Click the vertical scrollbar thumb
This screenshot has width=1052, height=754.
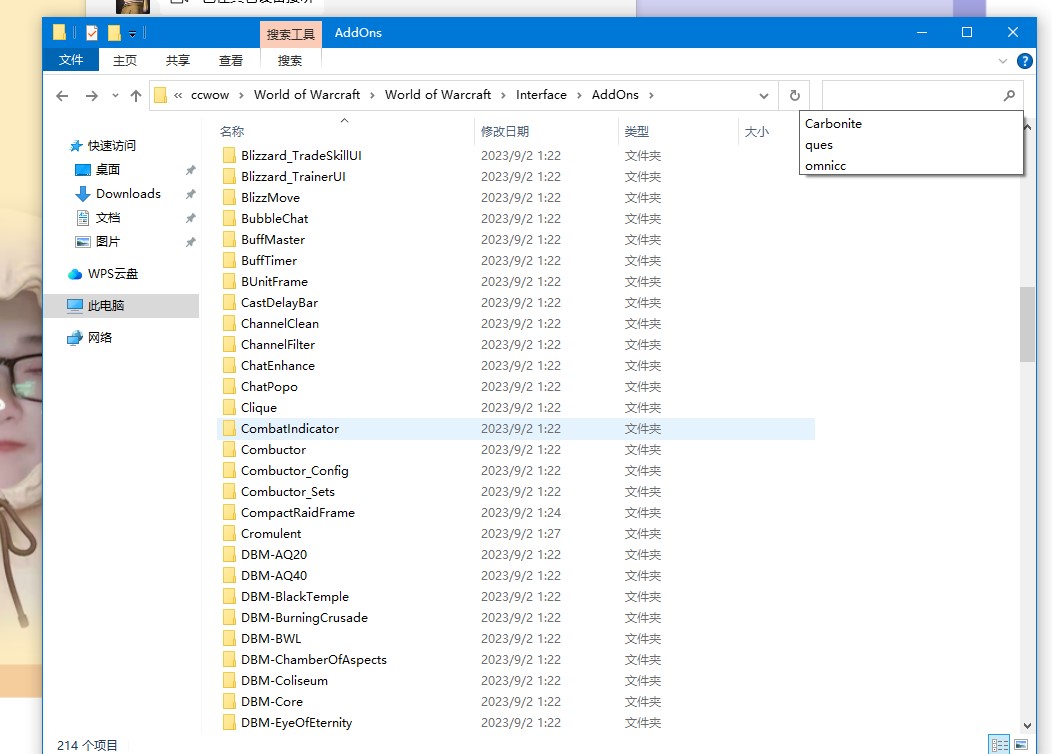coord(1027,324)
